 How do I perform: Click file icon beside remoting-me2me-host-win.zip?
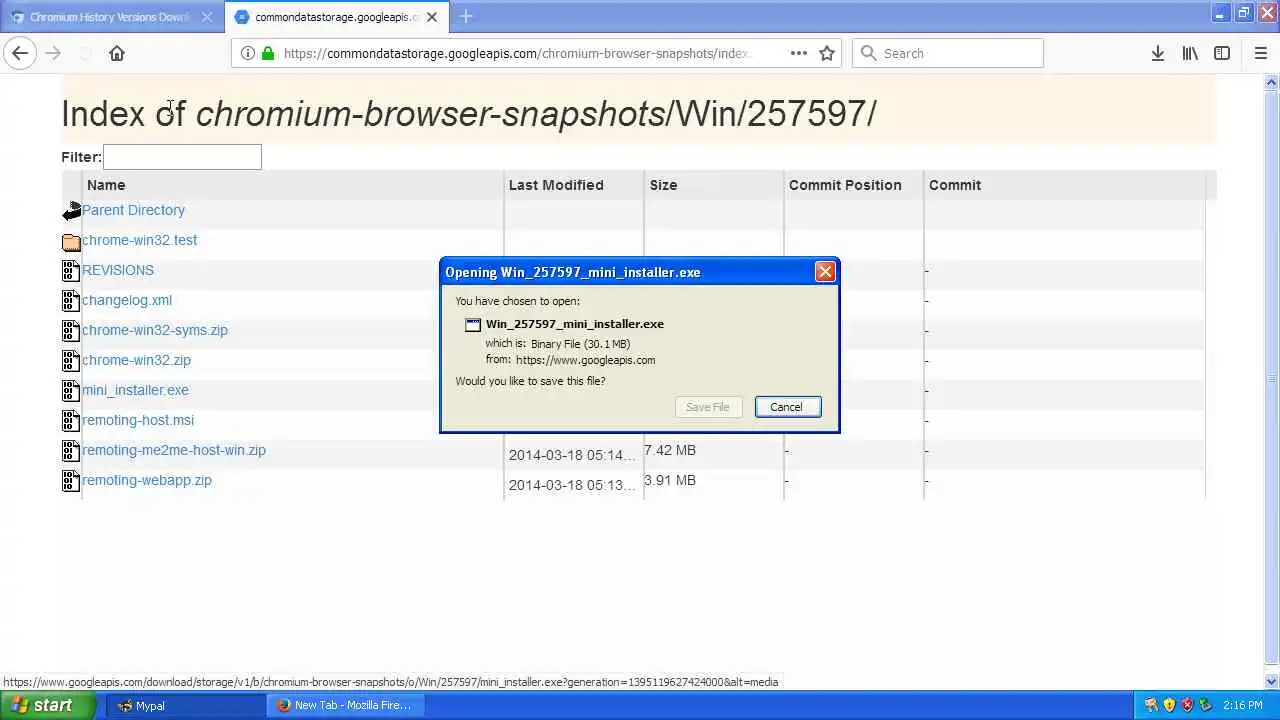[70, 451]
